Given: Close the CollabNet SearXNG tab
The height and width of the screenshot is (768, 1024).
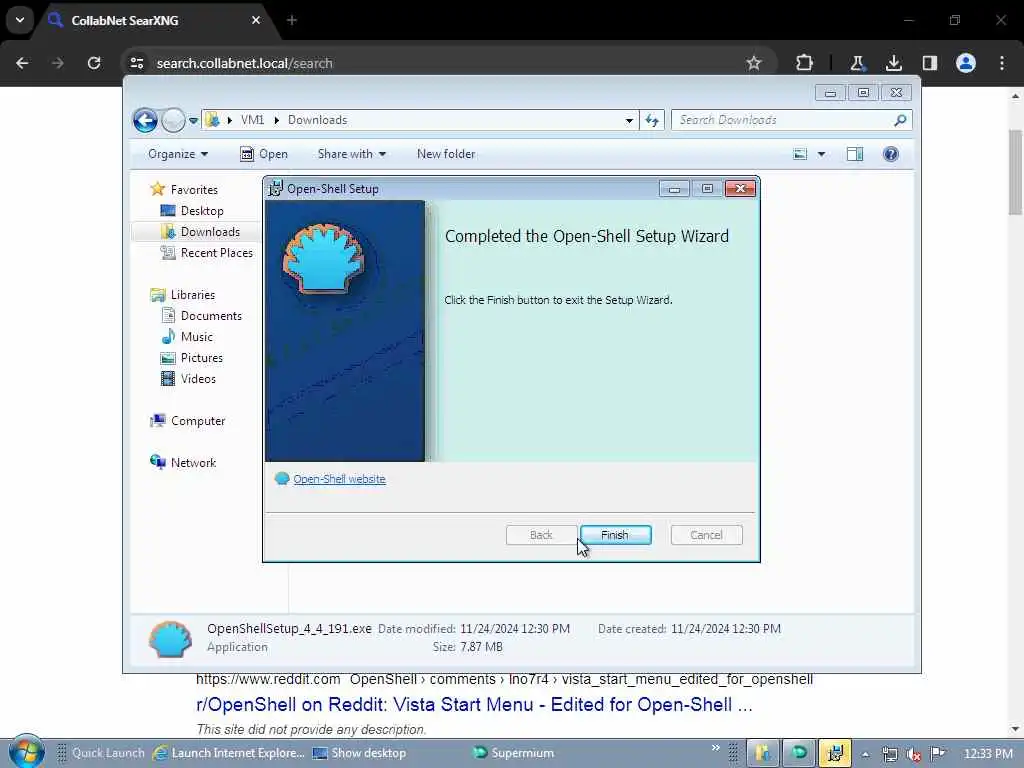Looking at the screenshot, I should 255,20.
